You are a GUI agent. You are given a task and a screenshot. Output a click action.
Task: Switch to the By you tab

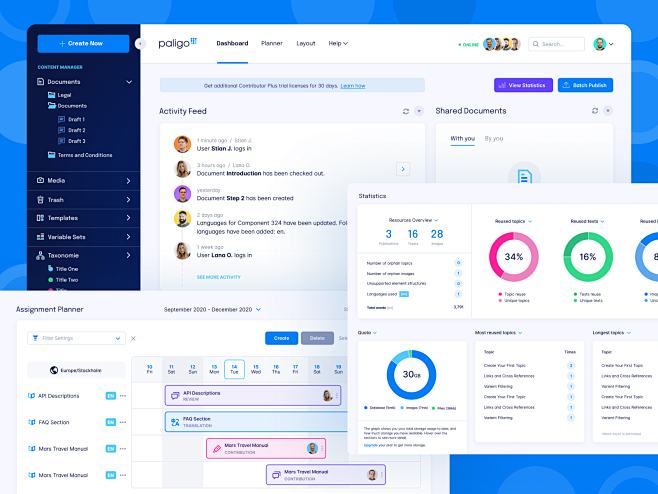pos(494,138)
